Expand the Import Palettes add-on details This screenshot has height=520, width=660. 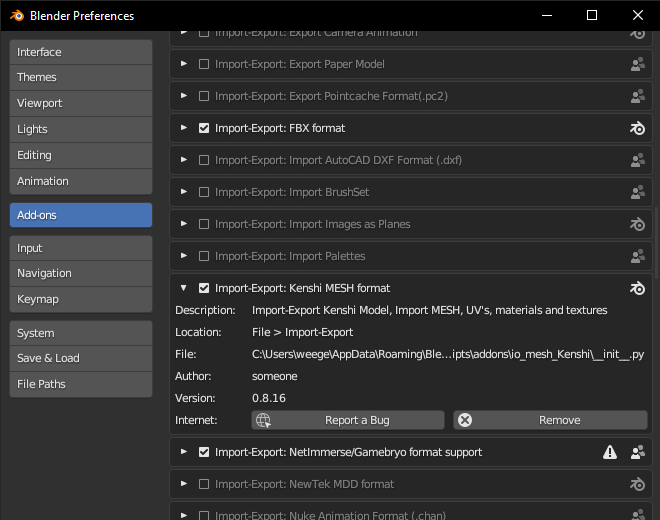[184, 256]
